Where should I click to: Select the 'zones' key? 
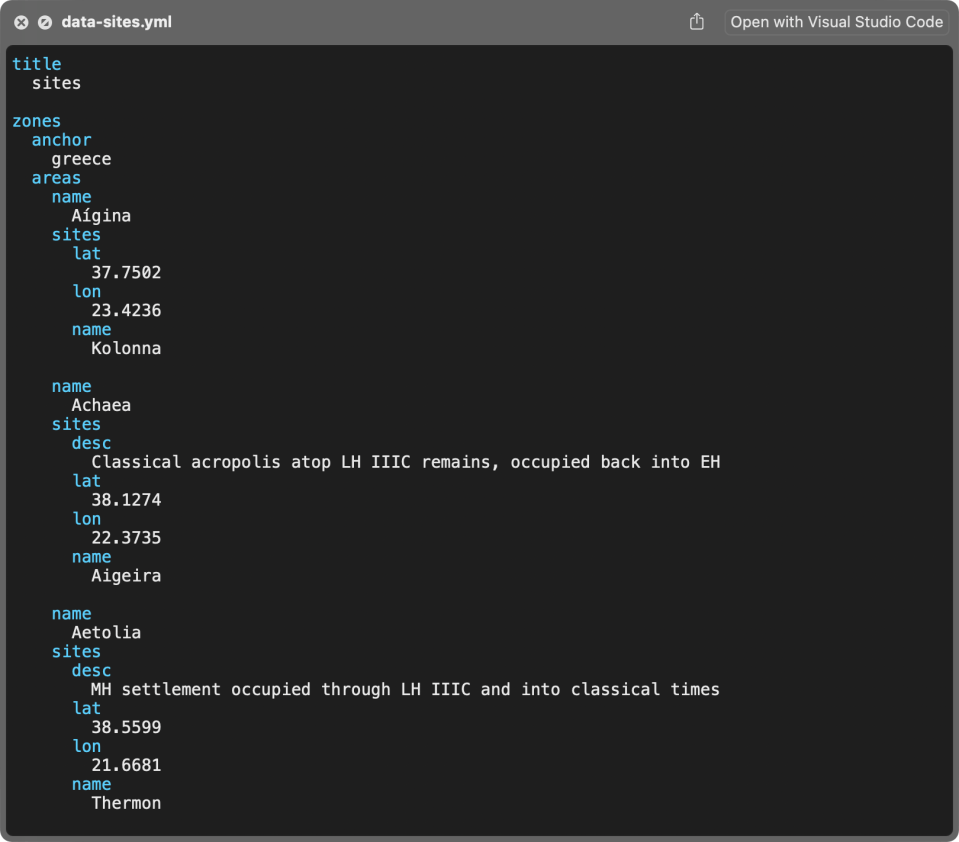[x=36, y=121]
